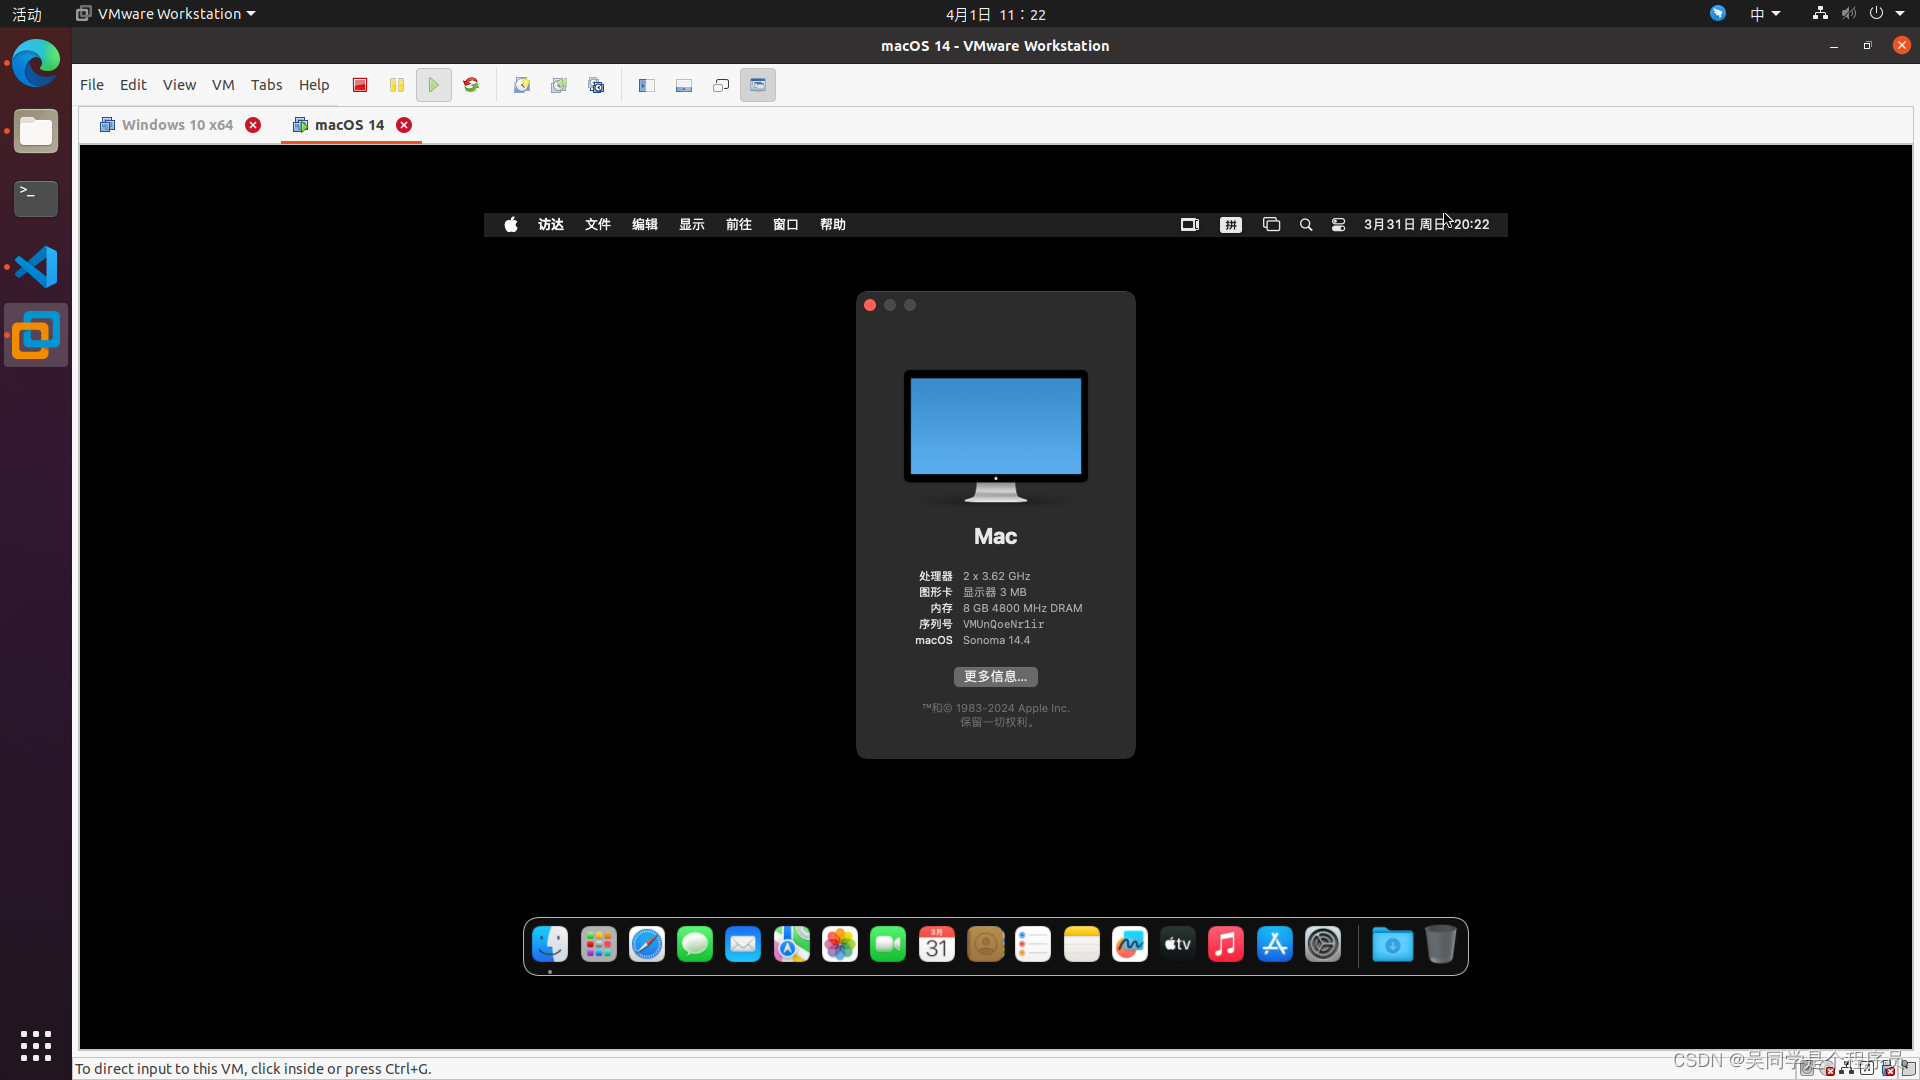This screenshot has width=1920, height=1080.
Task: Toggle the thumbnail bar view icon
Action: [684, 85]
